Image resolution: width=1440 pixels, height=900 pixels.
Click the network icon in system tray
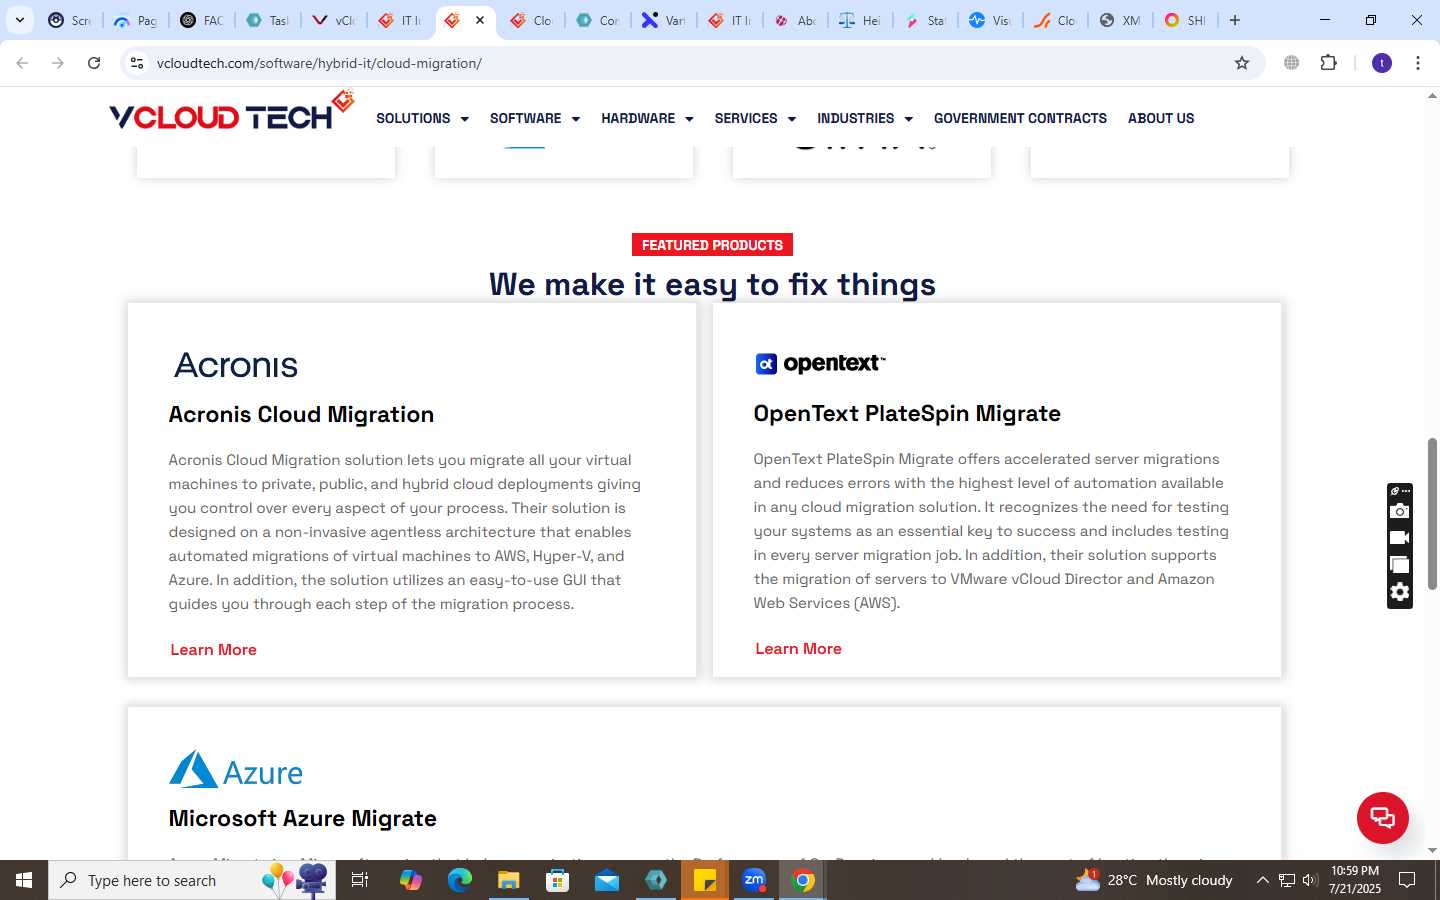1287,880
